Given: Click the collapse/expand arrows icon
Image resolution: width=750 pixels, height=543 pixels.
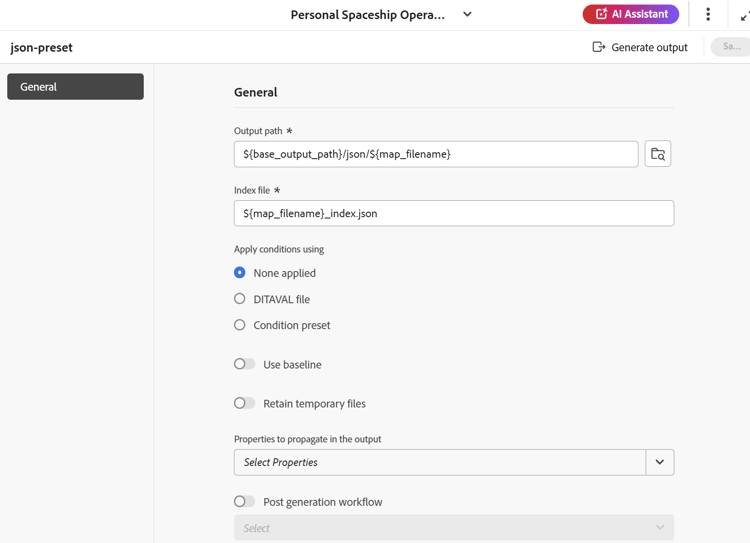Looking at the screenshot, I should point(744,15).
